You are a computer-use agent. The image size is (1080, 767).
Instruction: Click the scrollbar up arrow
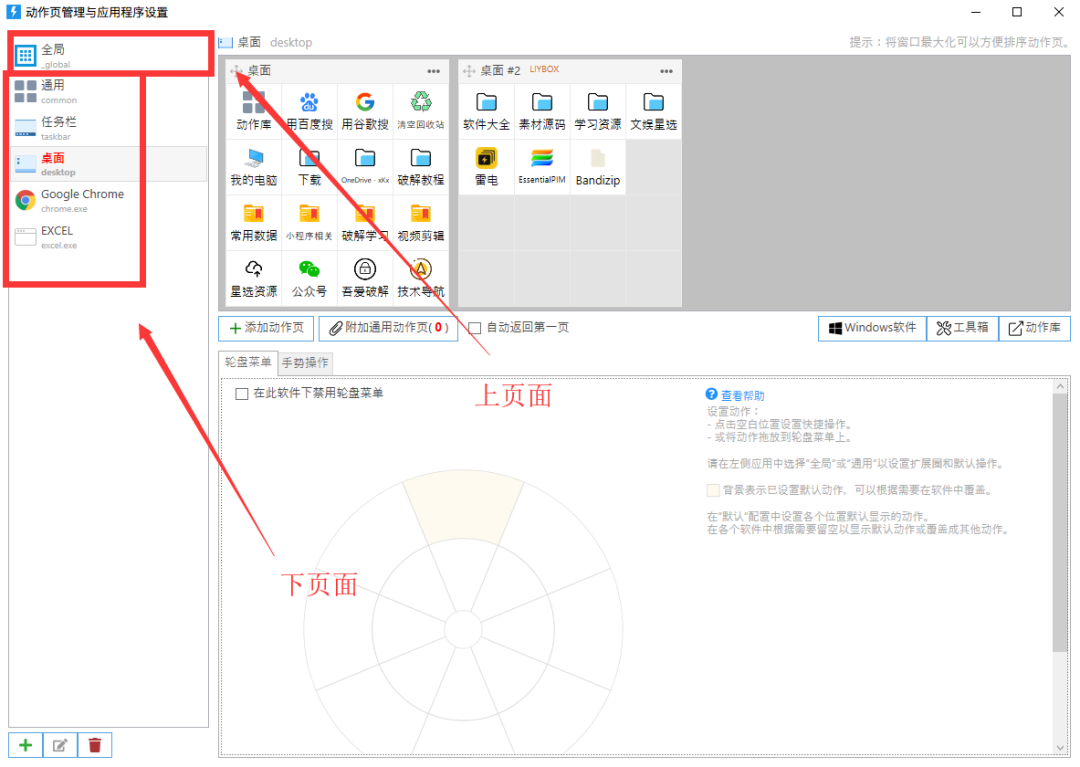1060,387
